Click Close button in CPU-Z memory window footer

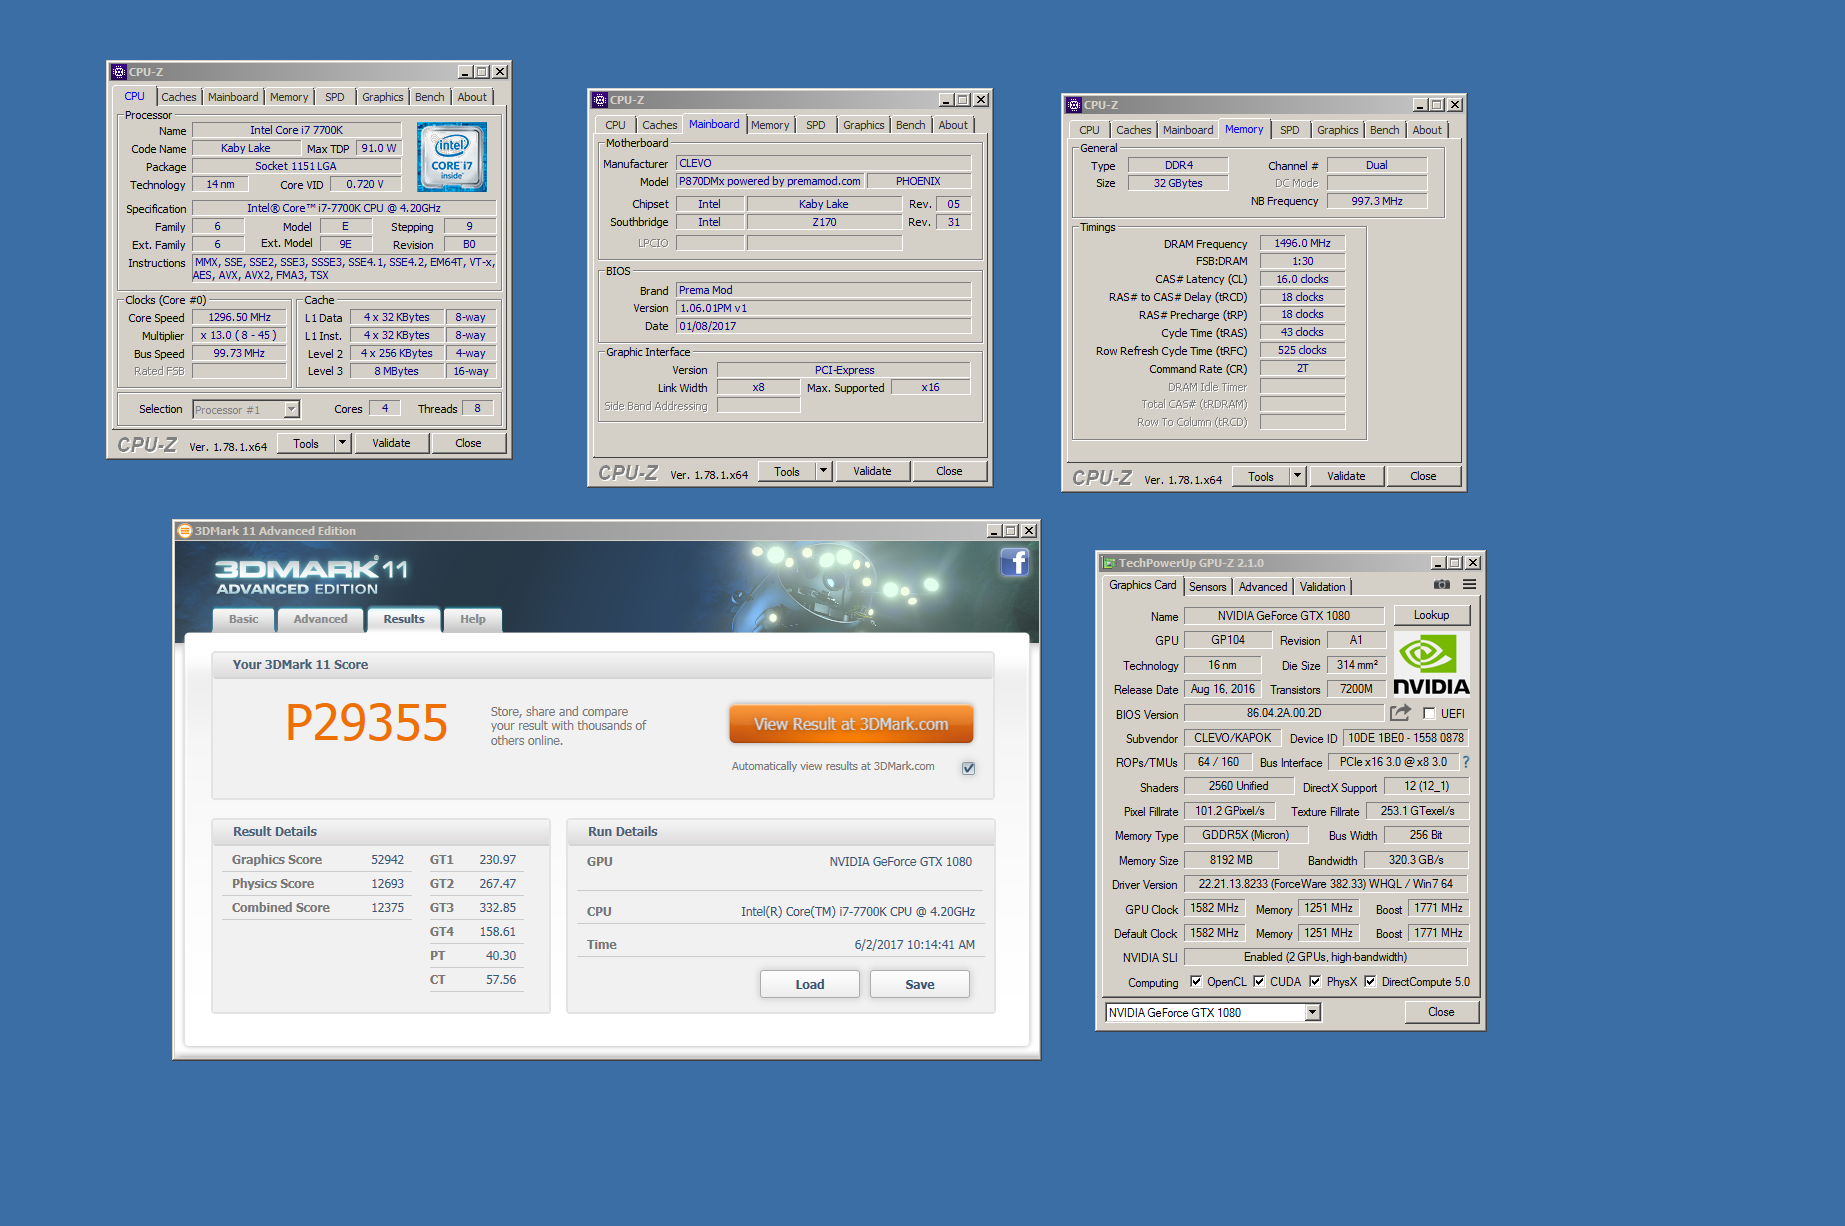[x=1423, y=476]
